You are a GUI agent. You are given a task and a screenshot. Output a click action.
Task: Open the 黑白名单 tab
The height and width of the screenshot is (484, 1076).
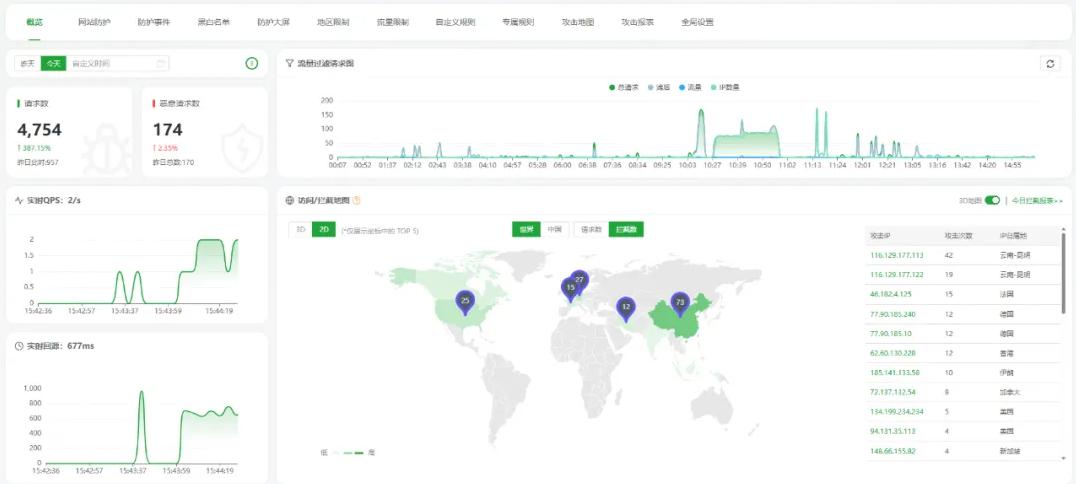(x=213, y=22)
